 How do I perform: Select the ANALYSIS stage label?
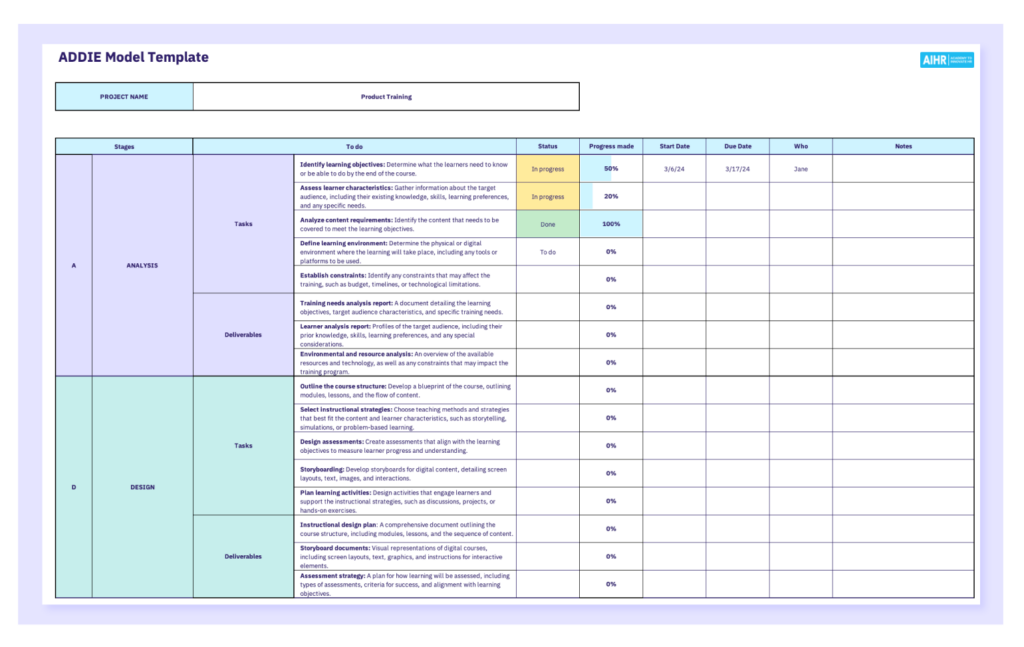(140, 265)
